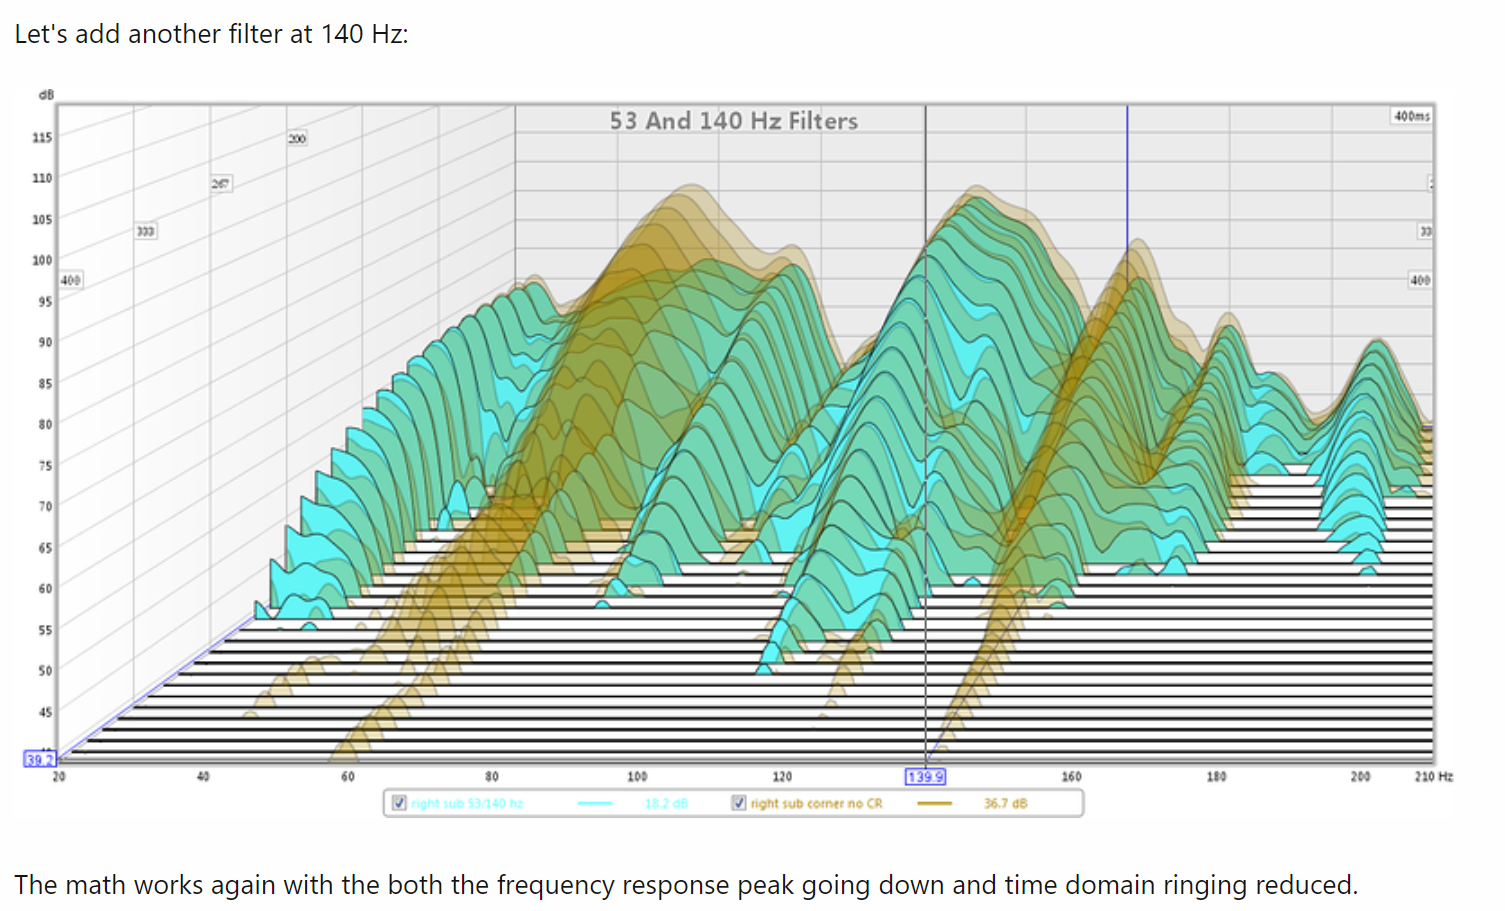
Task: Uncheck the 'right sub corner no CR' checkbox
Action: point(739,803)
